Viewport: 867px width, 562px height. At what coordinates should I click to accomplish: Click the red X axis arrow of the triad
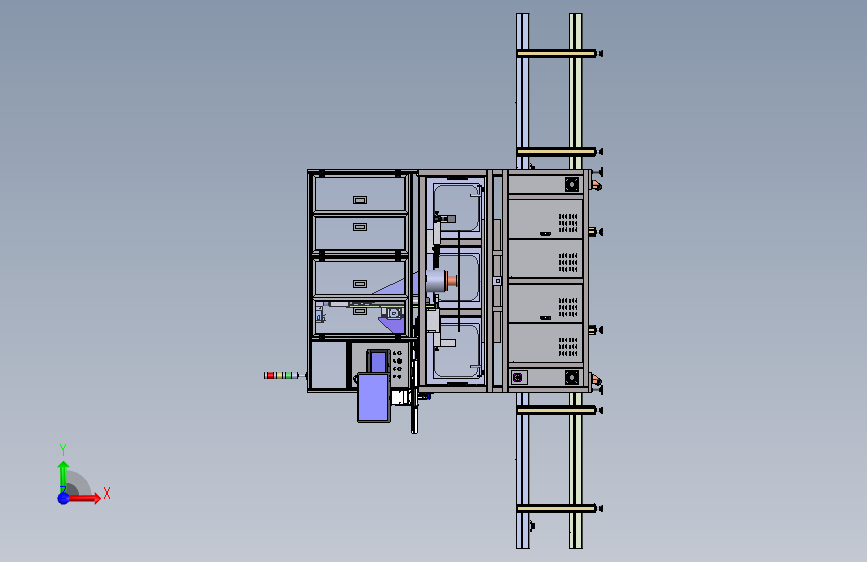[84, 498]
